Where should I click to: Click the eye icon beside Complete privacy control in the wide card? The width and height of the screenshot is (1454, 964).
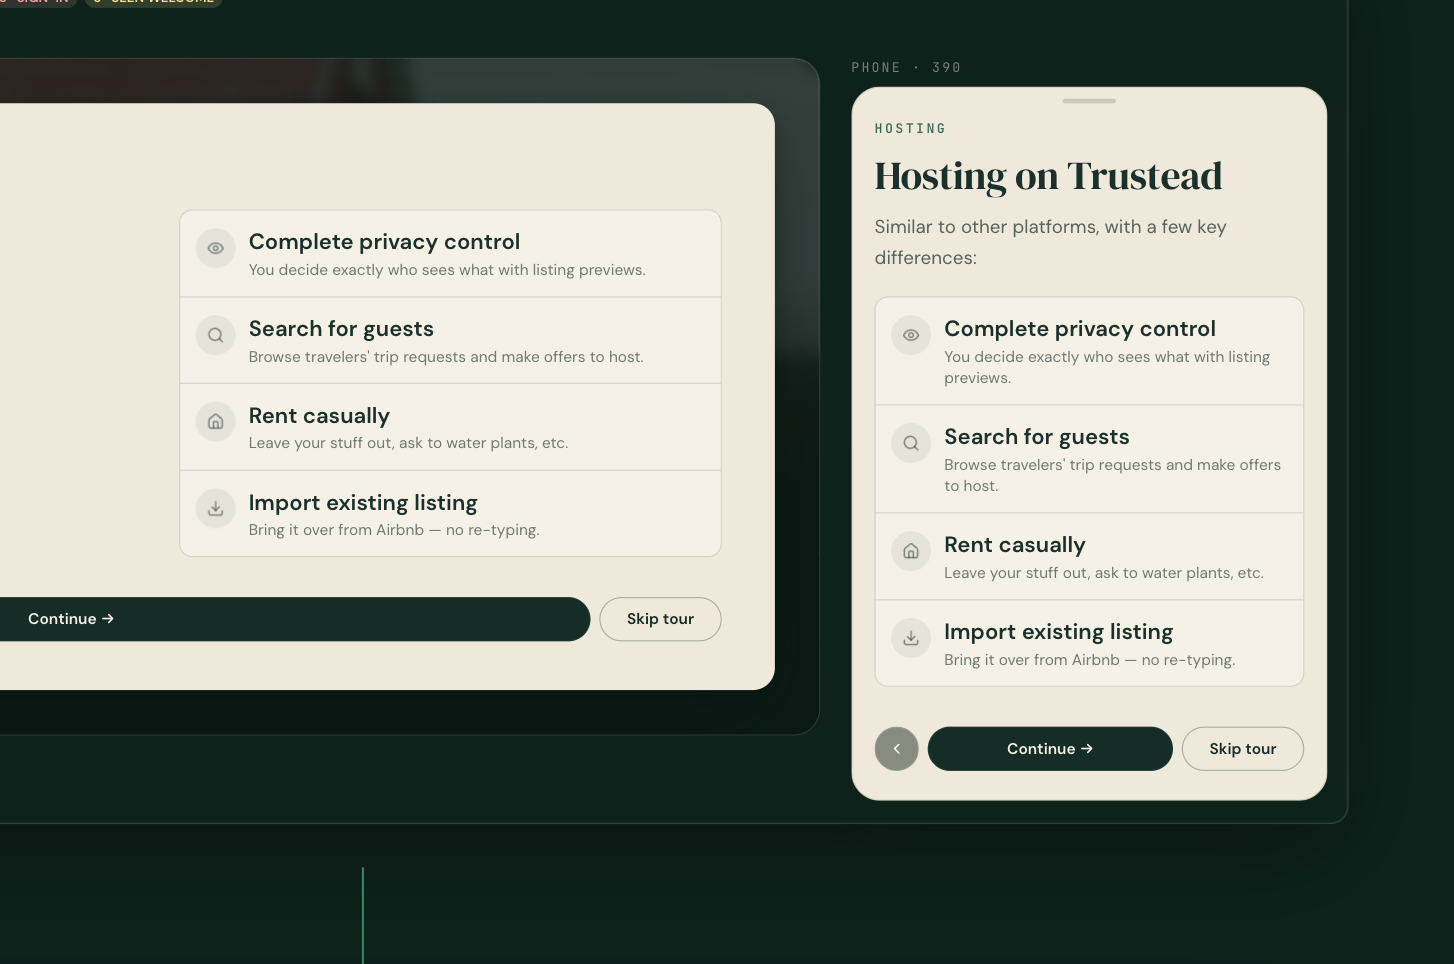[x=215, y=248]
